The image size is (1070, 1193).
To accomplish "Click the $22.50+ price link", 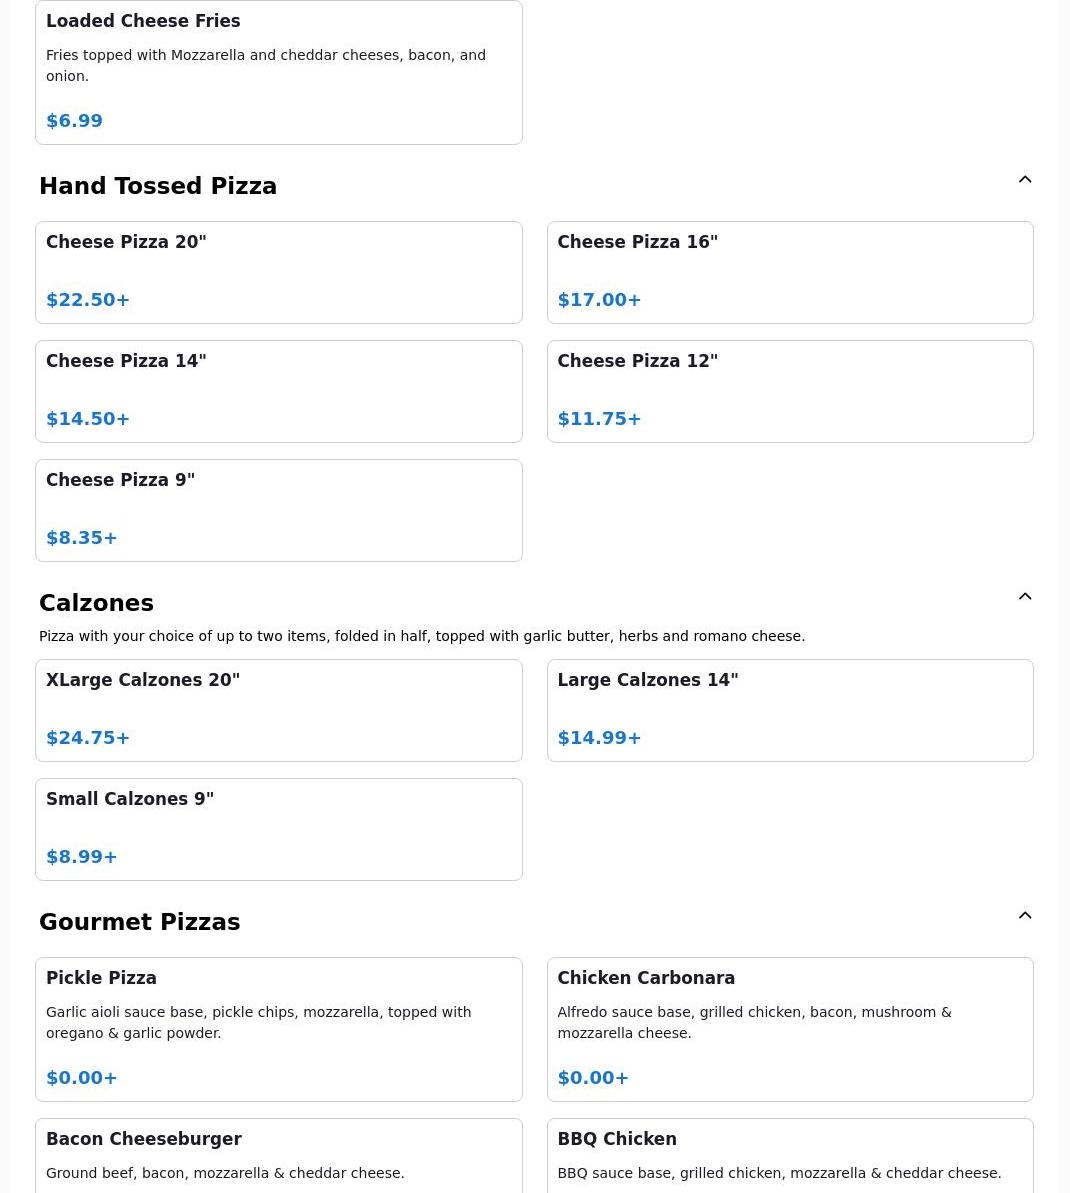I will point(88,300).
